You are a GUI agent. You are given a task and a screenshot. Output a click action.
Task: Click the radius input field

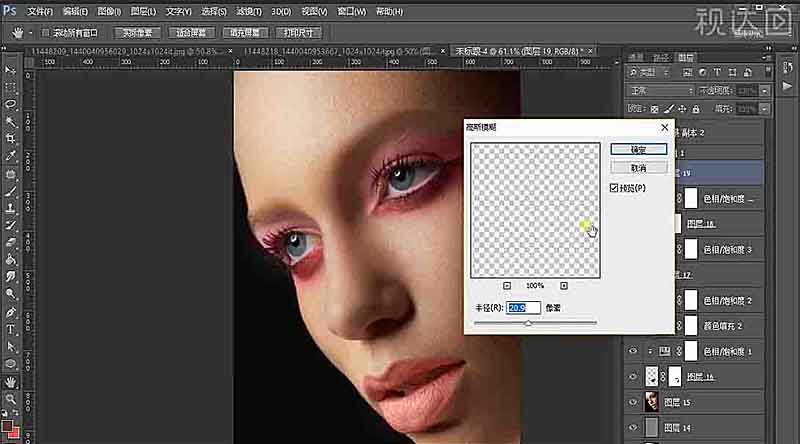(523, 308)
